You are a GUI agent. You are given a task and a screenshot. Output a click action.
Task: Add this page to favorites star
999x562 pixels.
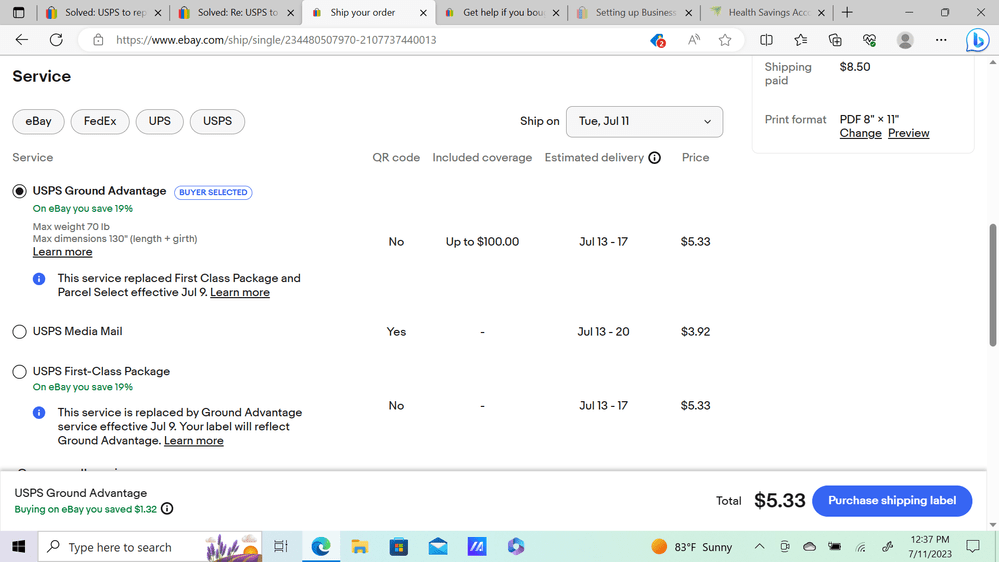click(x=725, y=40)
